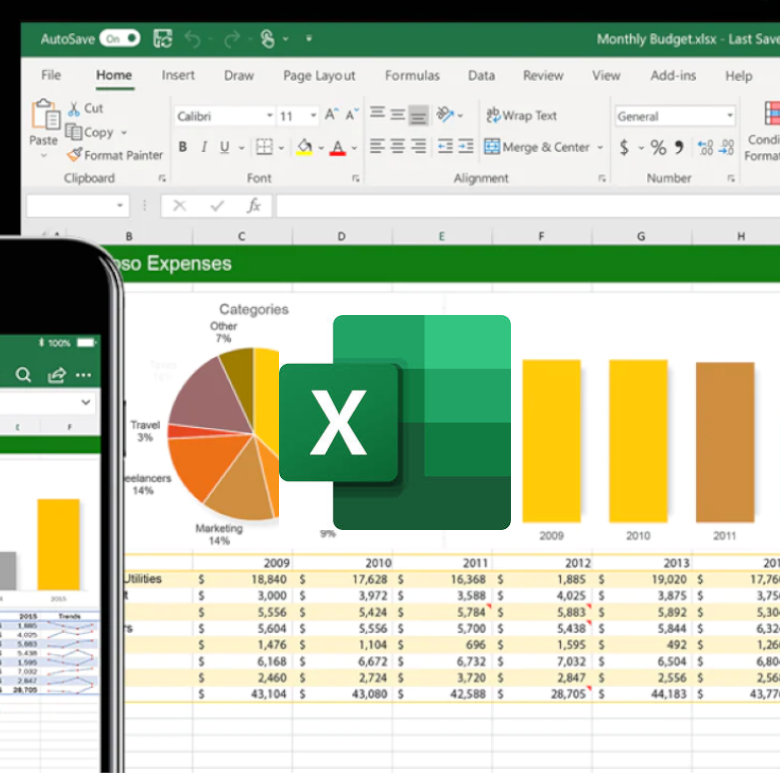Click the phone's search magnifier icon
The image size is (780, 780).
23,375
